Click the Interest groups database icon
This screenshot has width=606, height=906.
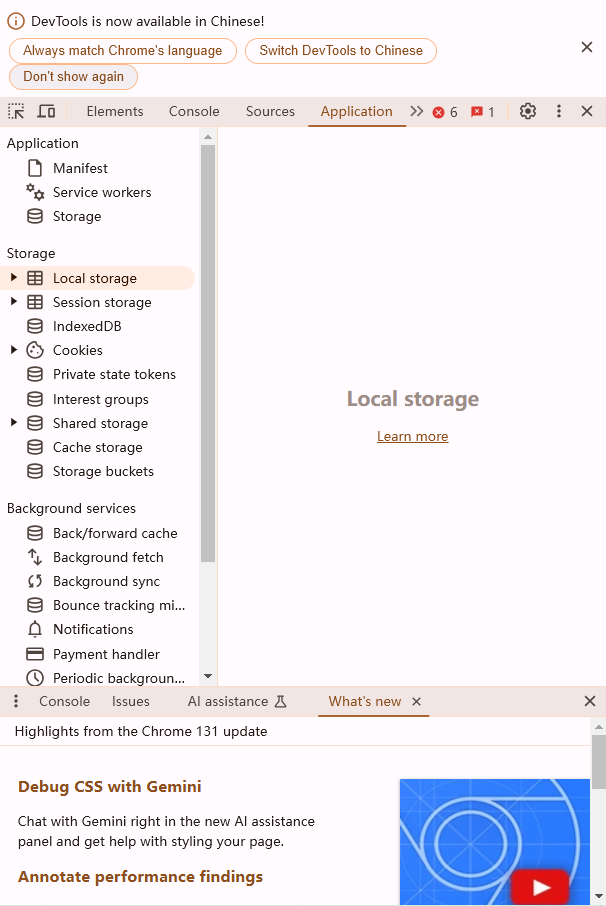tap(35, 399)
